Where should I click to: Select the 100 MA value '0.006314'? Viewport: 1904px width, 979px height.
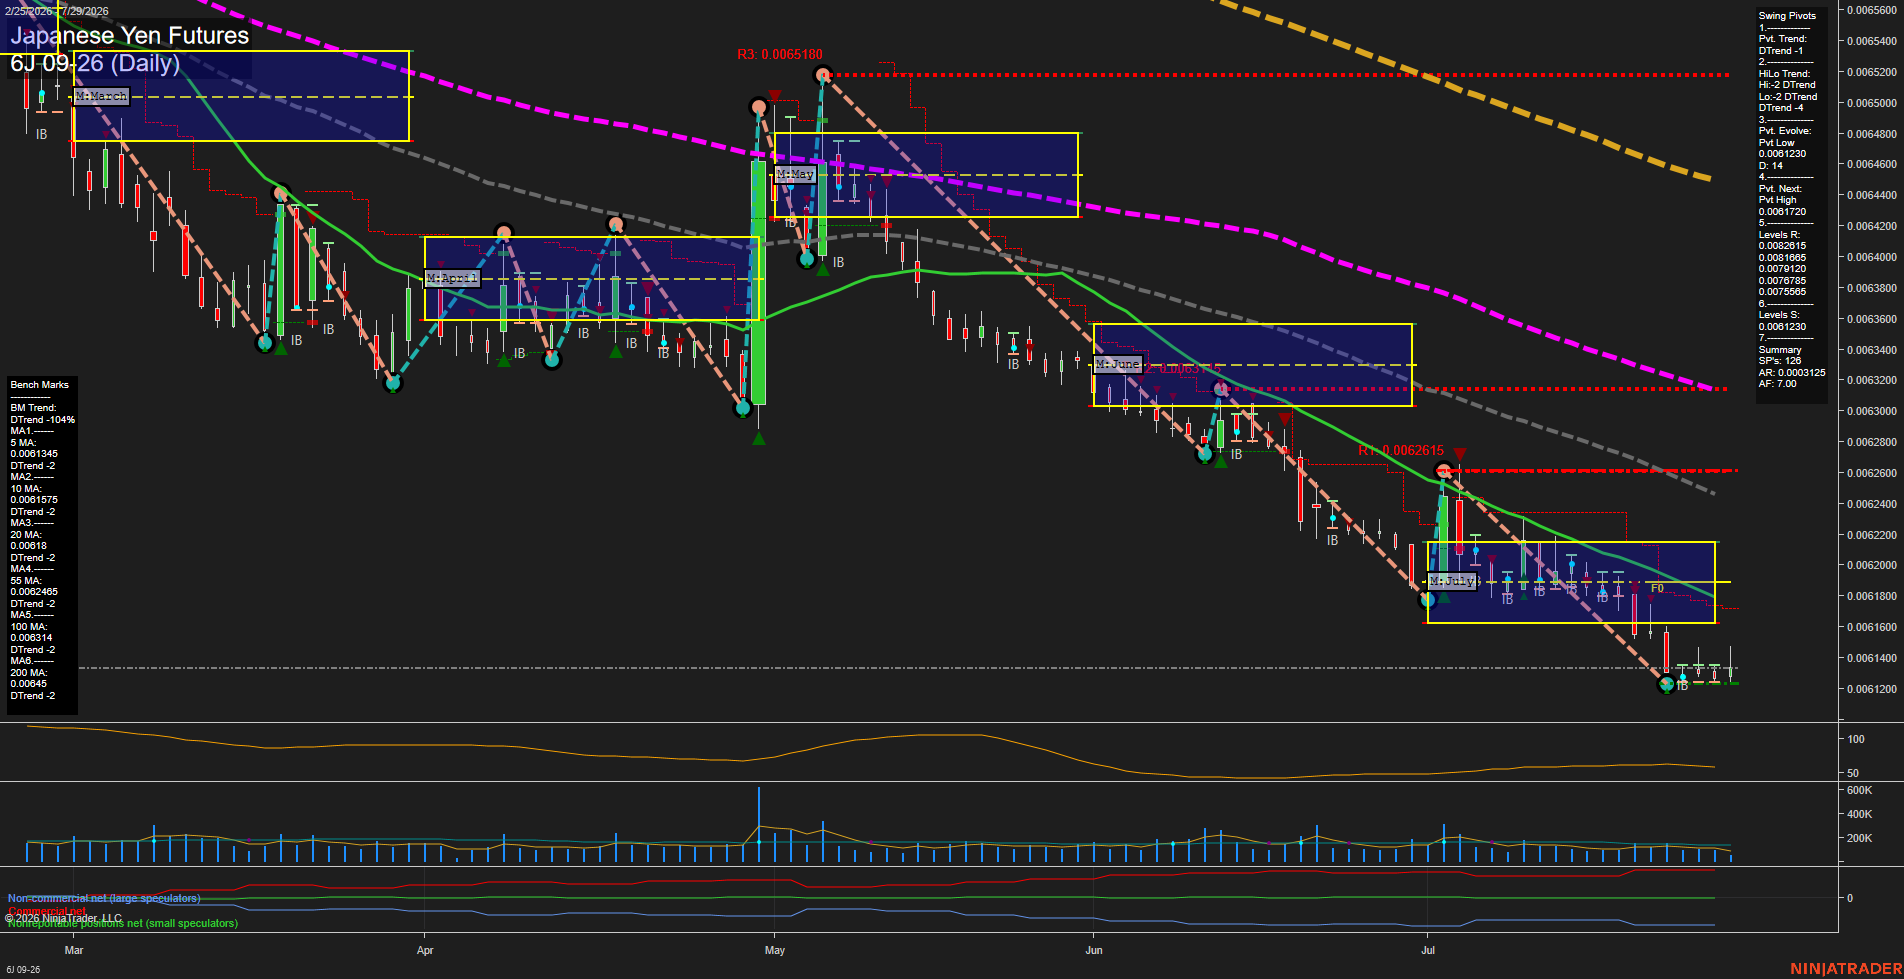pos(31,638)
